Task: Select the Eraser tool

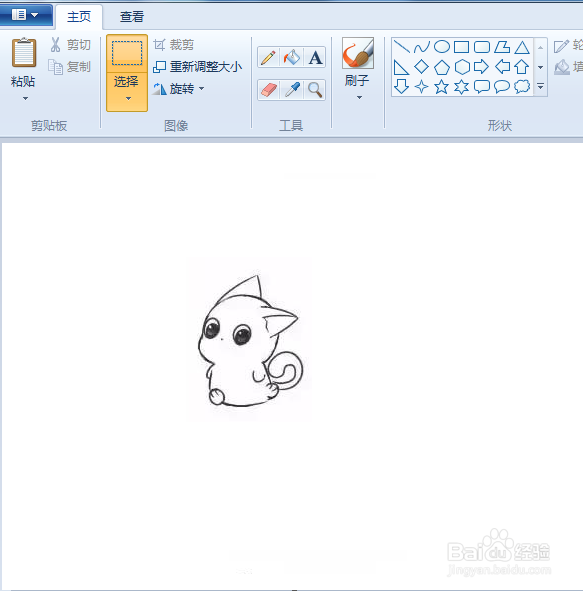Action: [268, 90]
